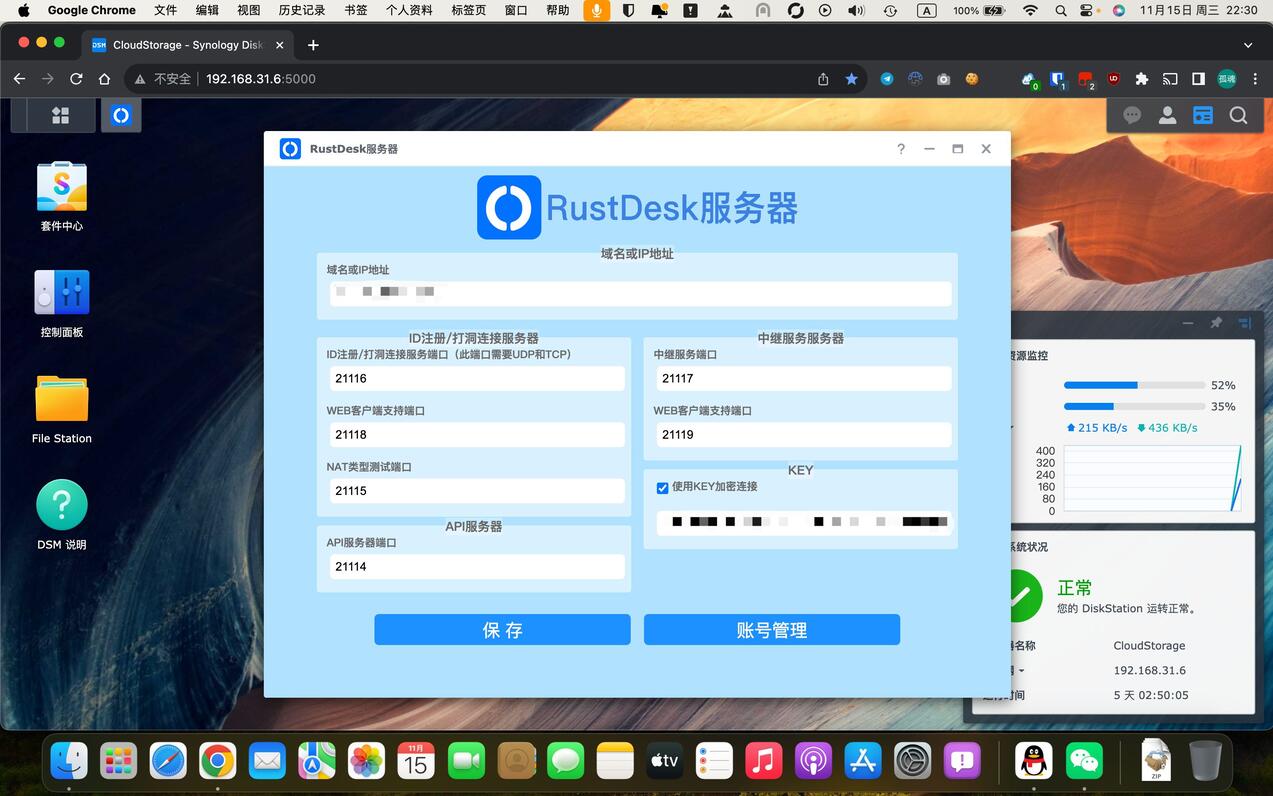The width and height of the screenshot is (1273, 796).
Task: Open Calendar from the Dock
Action: tap(415, 762)
